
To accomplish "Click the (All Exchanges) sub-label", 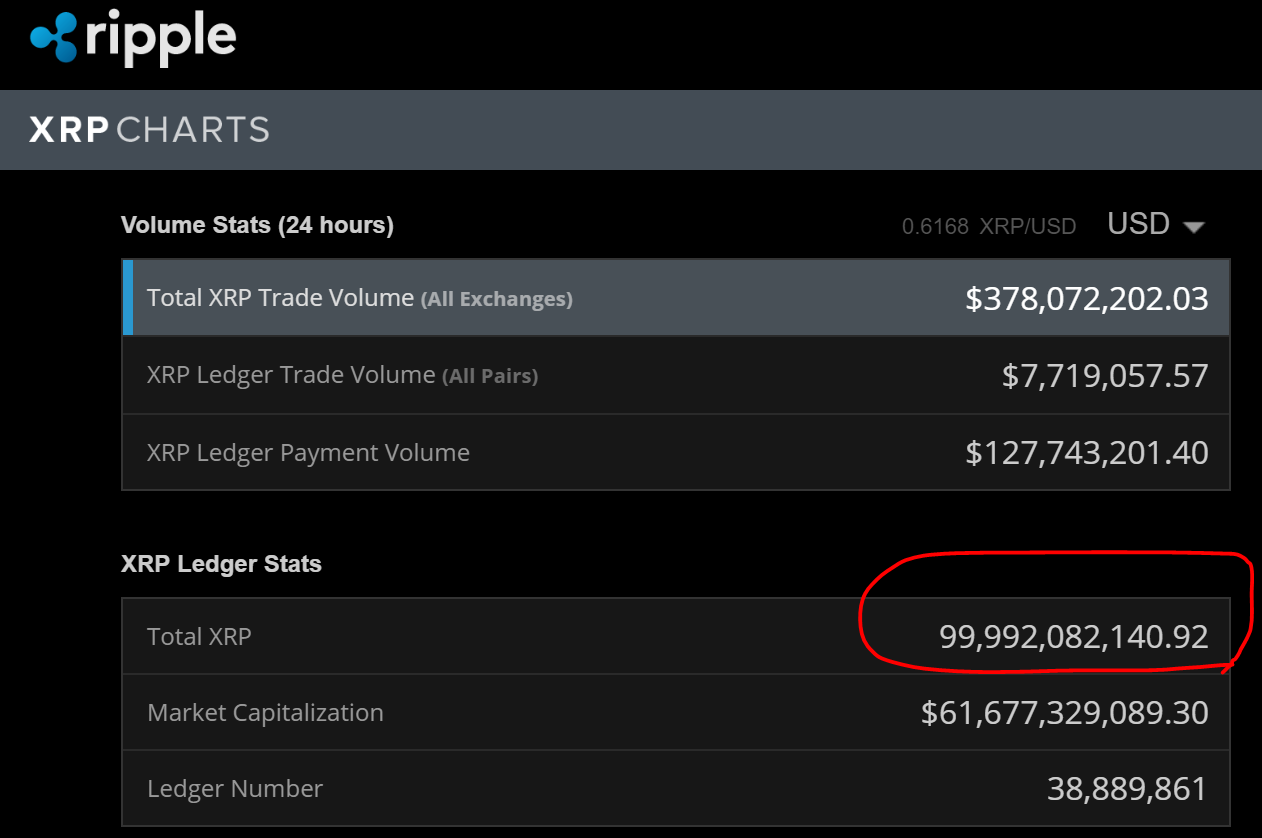I will click(x=496, y=299).
